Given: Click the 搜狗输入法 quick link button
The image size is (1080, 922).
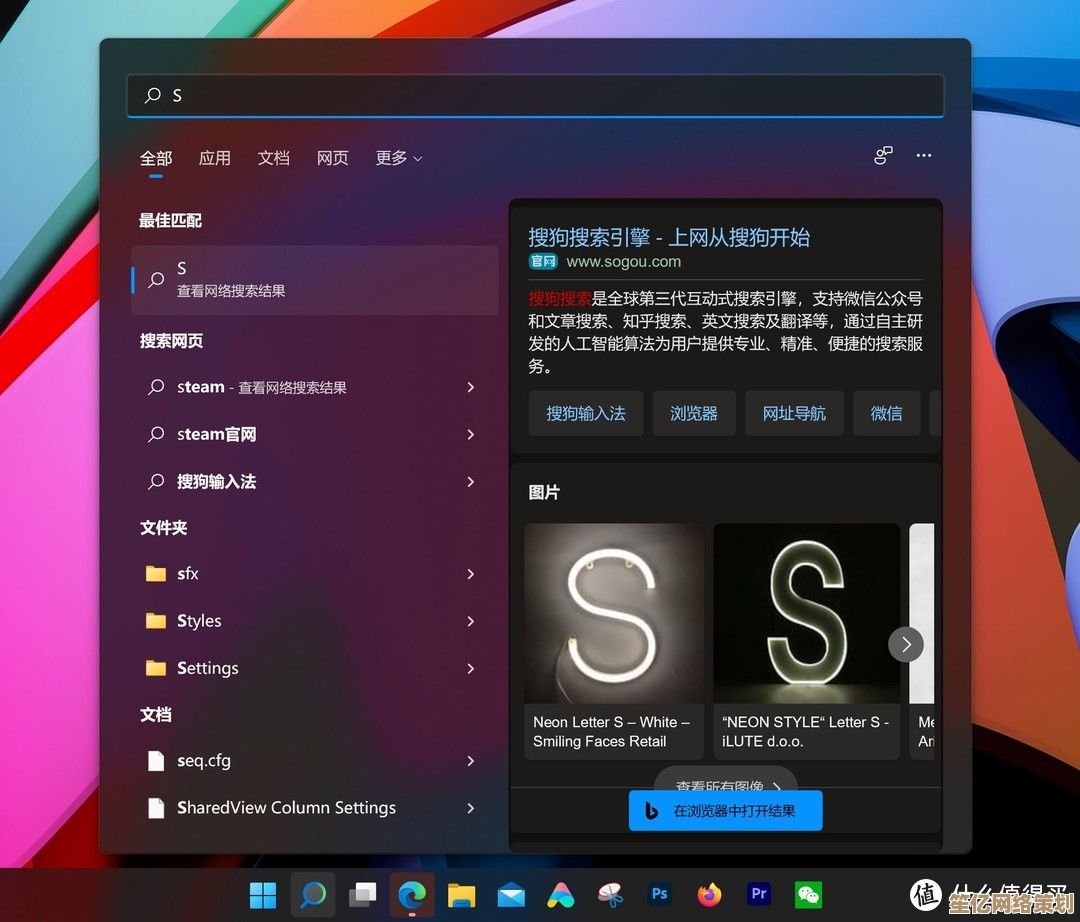Looking at the screenshot, I should [x=586, y=413].
